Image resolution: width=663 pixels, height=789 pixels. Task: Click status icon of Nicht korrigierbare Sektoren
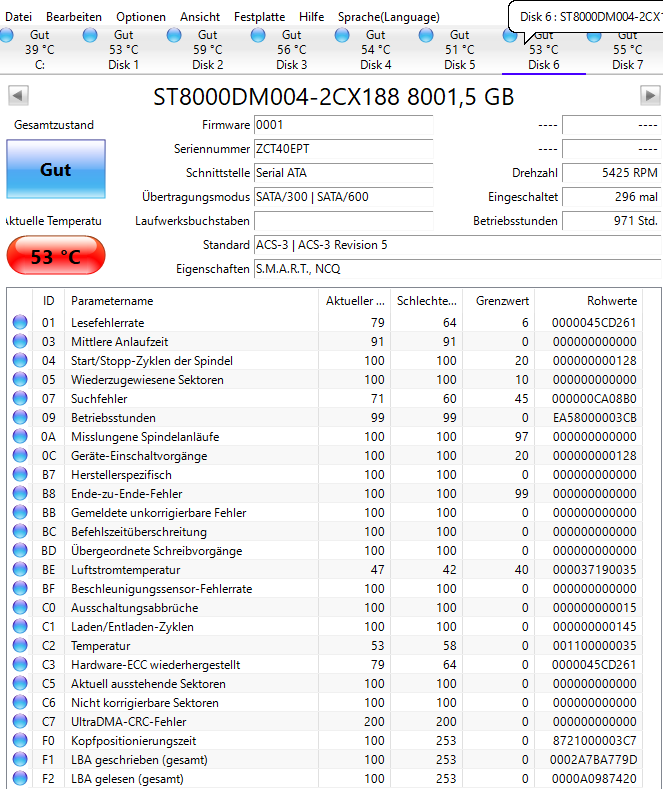(20, 702)
